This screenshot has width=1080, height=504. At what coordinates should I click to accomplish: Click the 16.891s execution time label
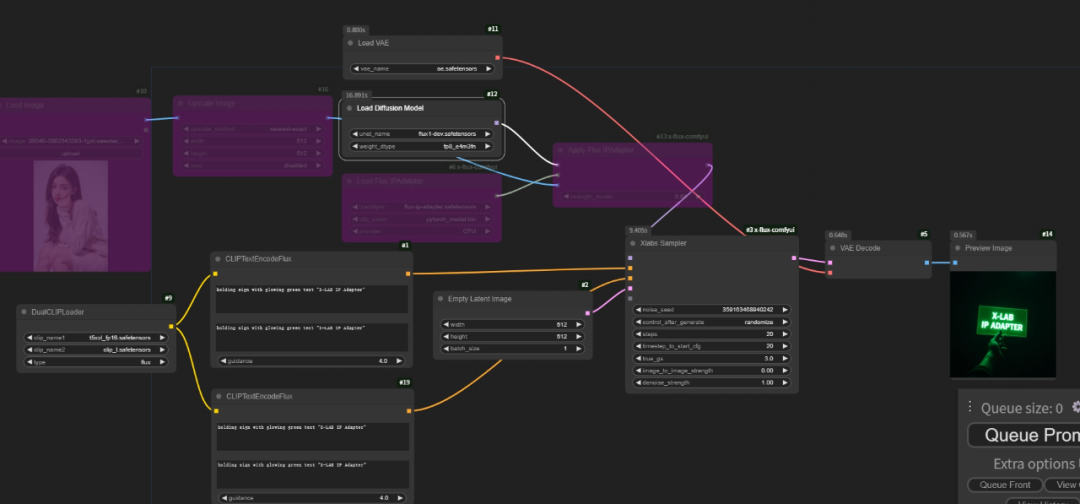[357, 95]
